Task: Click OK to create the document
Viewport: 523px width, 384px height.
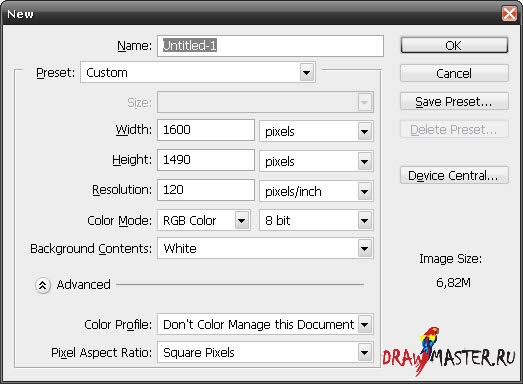Action: (x=454, y=45)
